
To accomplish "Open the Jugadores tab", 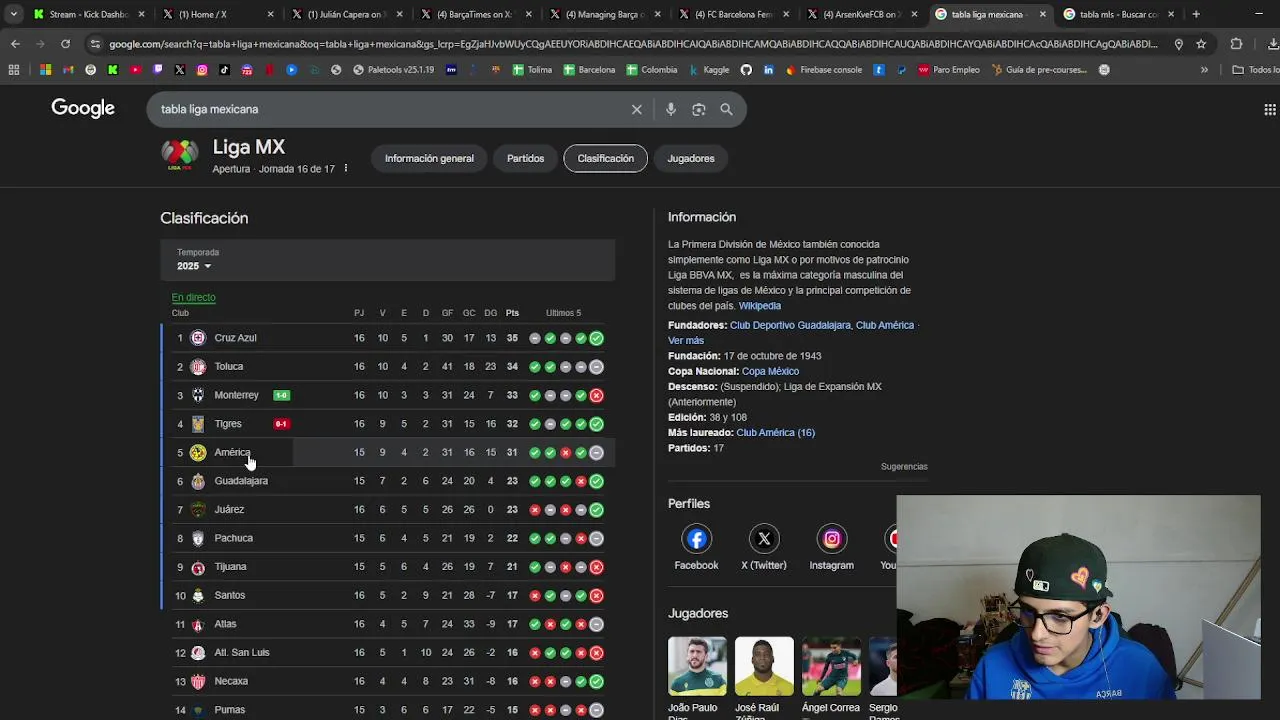I will 691,158.
